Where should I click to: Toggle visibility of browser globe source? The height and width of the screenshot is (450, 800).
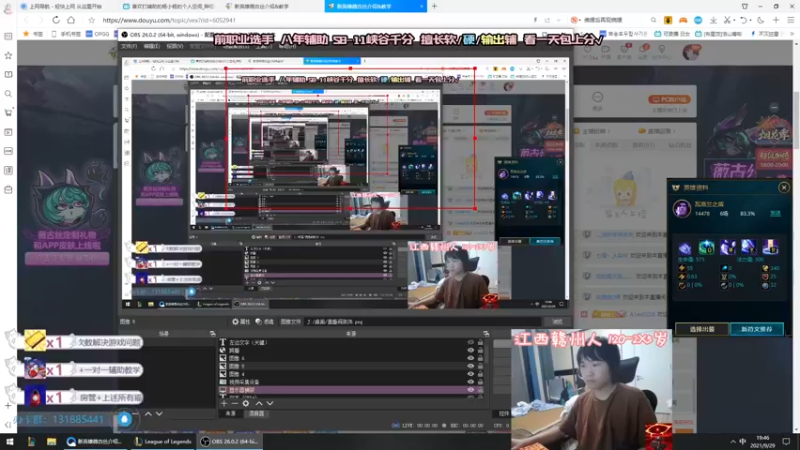[470, 351]
